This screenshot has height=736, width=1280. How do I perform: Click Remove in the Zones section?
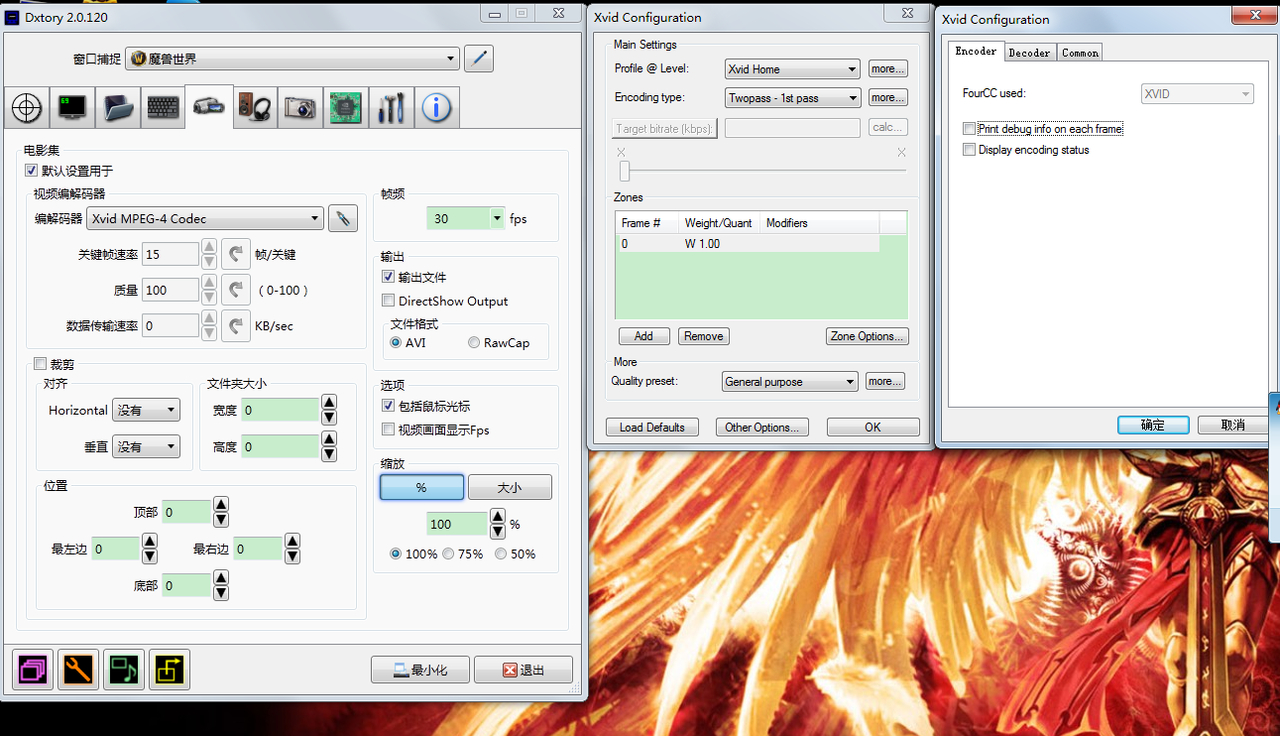pos(703,336)
